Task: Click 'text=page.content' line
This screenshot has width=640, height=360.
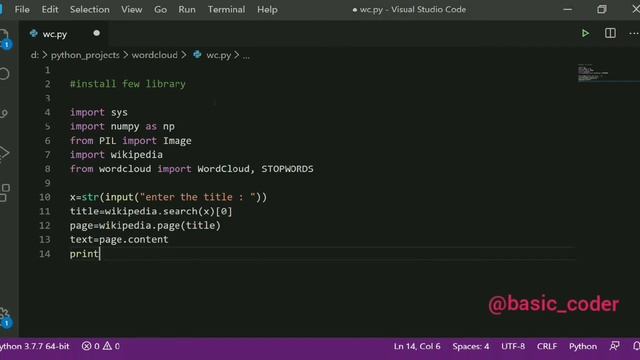Action: point(119,240)
